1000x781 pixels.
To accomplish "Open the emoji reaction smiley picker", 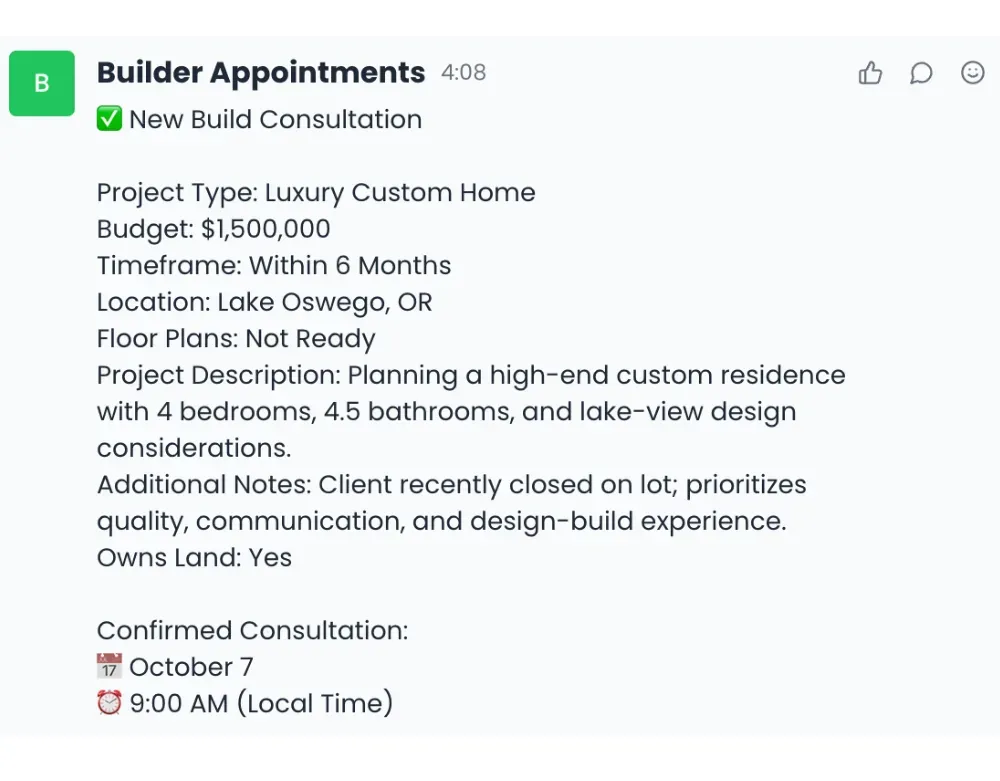I will click(x=972, y=73).
